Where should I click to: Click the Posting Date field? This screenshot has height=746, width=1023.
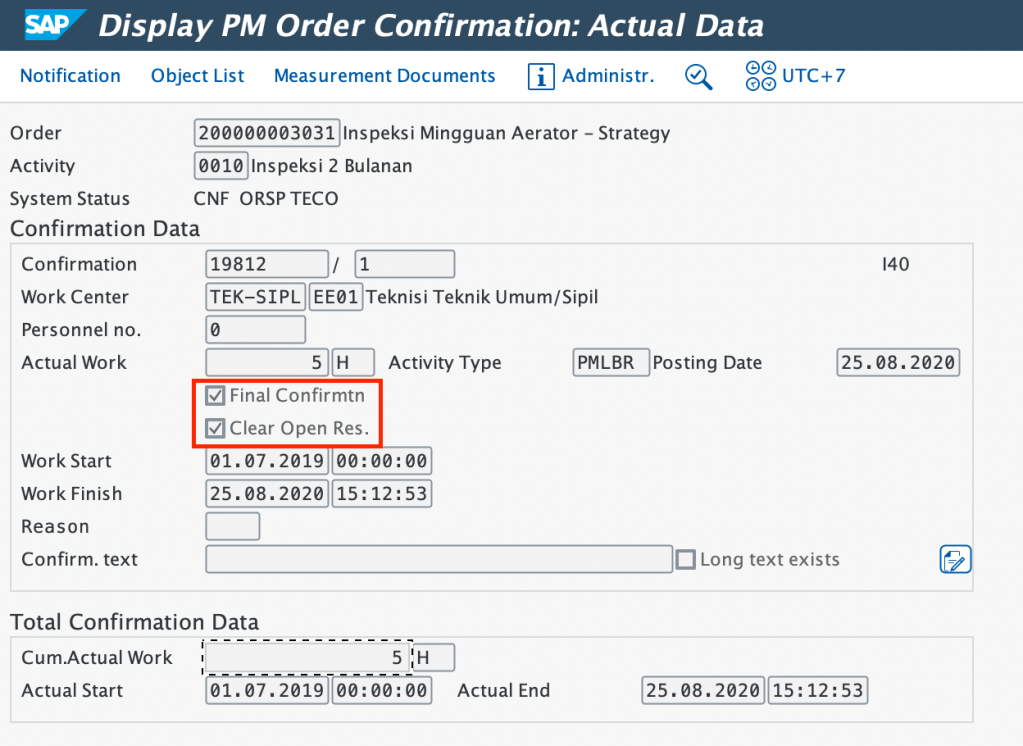pyautogui.click(x=897, y=363)
